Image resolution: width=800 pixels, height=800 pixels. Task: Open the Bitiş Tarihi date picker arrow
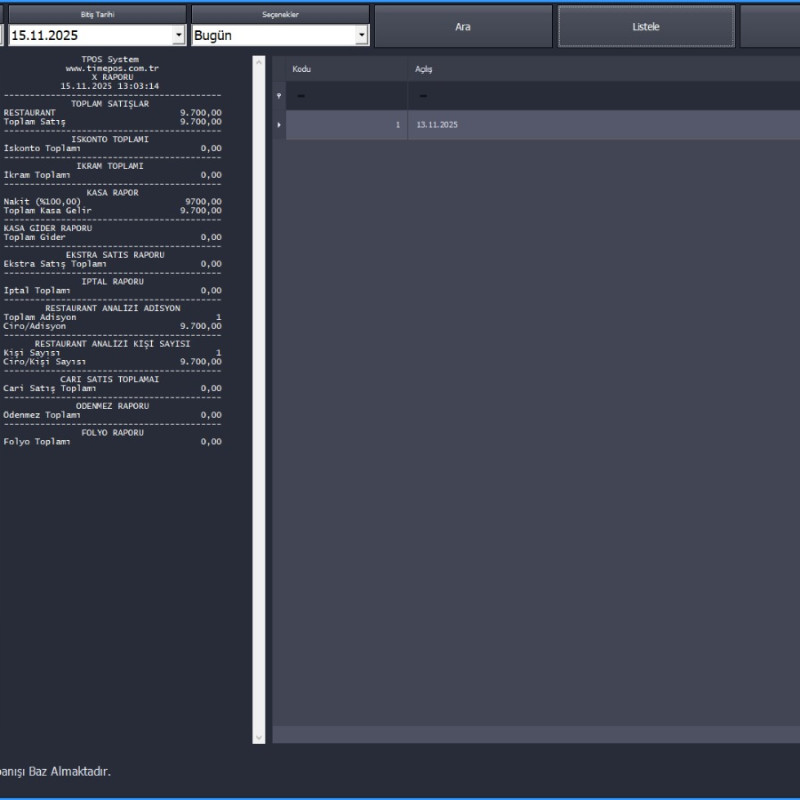coord(178,36)
